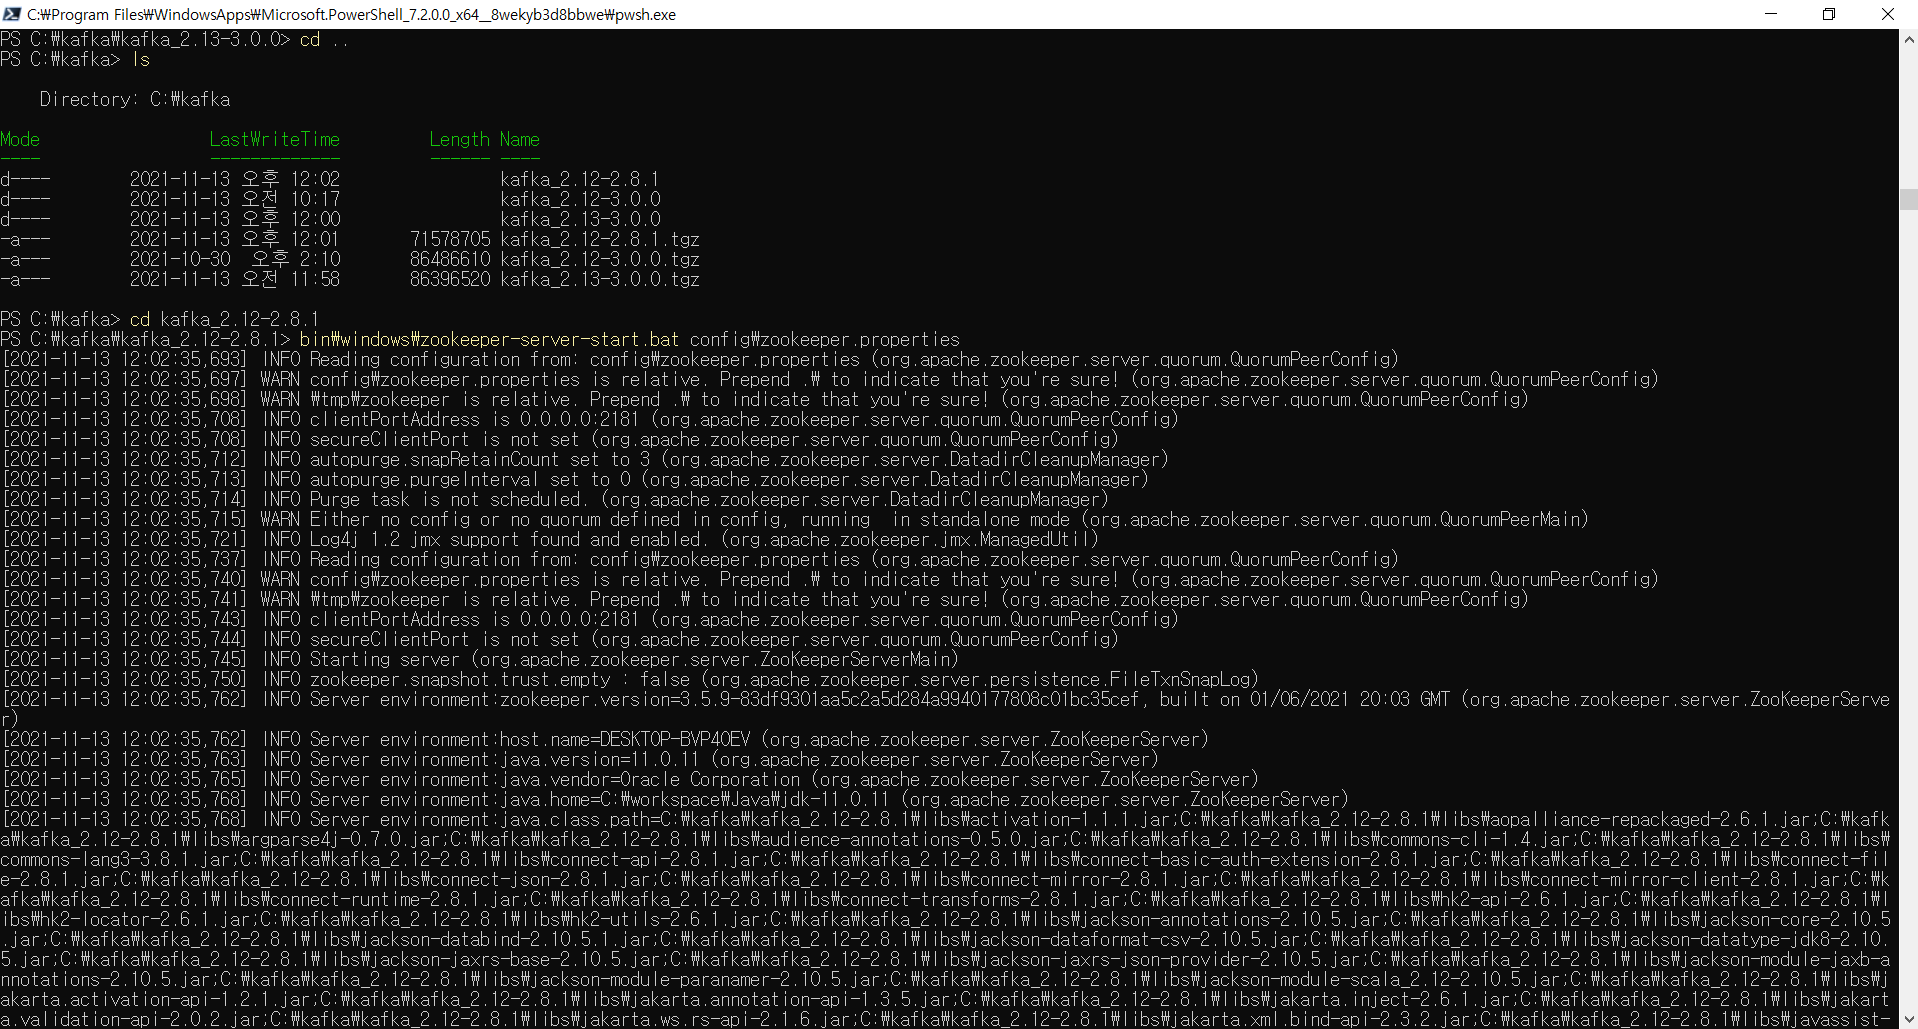Click the 'cd kafka_2.12-2.8.1' command
Viewport: 1918px width, 1029px height.
(225, 319)
